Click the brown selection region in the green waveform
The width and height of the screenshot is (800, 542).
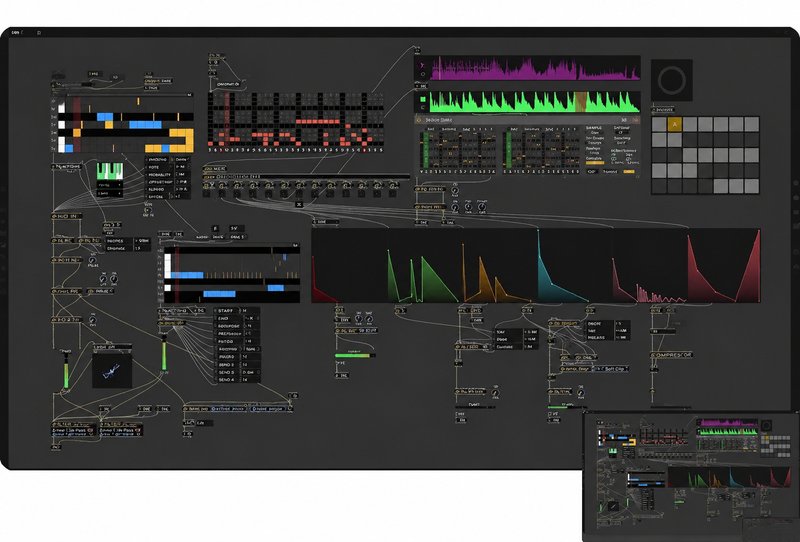(x=581, y=102)
